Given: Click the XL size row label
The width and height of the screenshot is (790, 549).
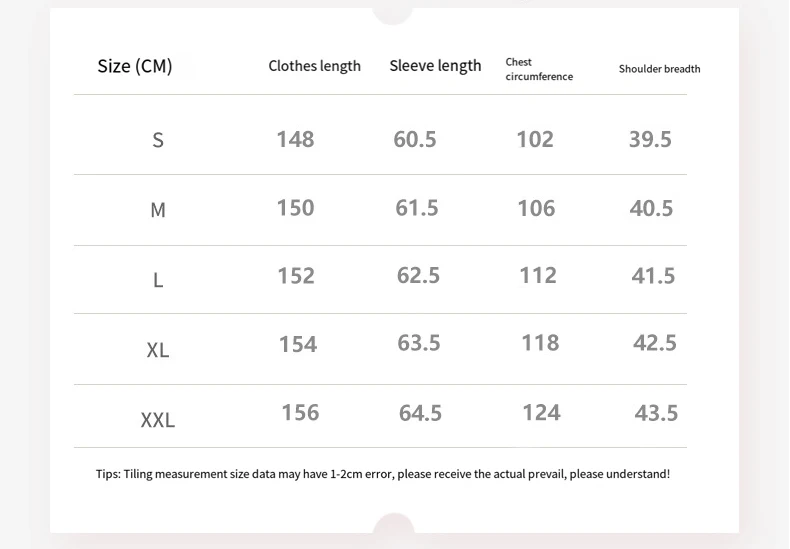Looking at the screenshot, I should 158,351.
